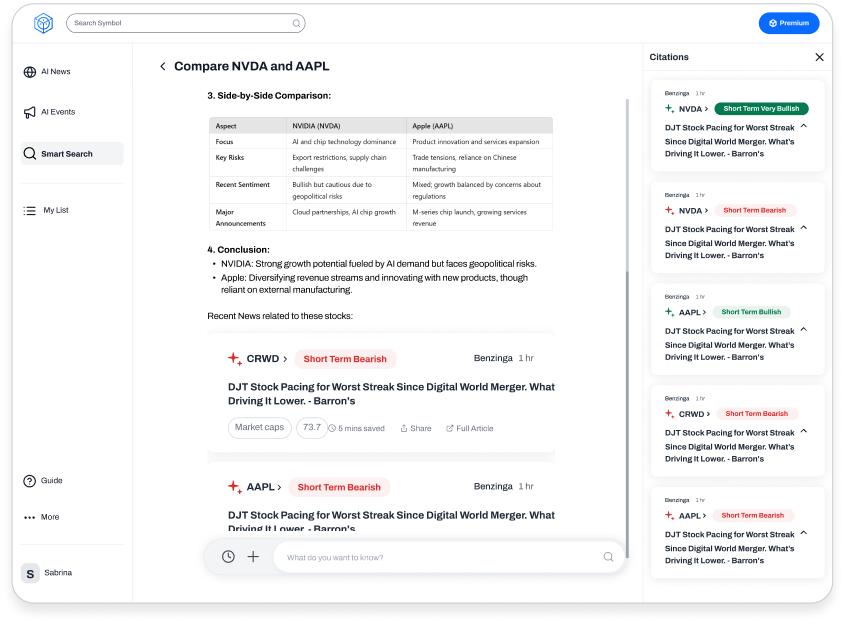Click the Short Term Bearish tag on CRWD citation
This screenshot has height=624, width=845.
point(757,414)
